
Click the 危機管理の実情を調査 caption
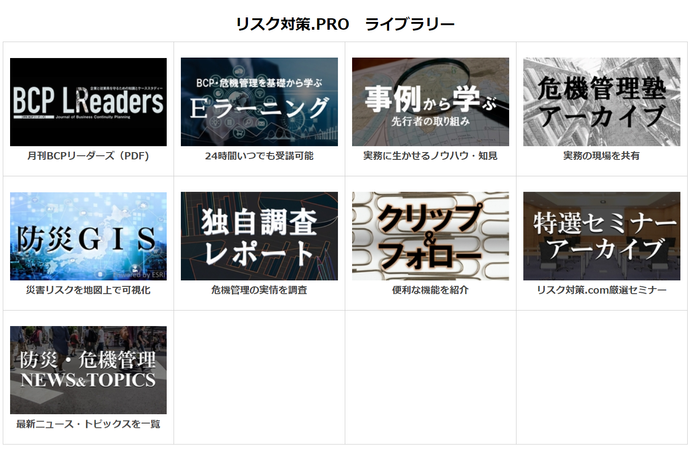pos(259,290)
